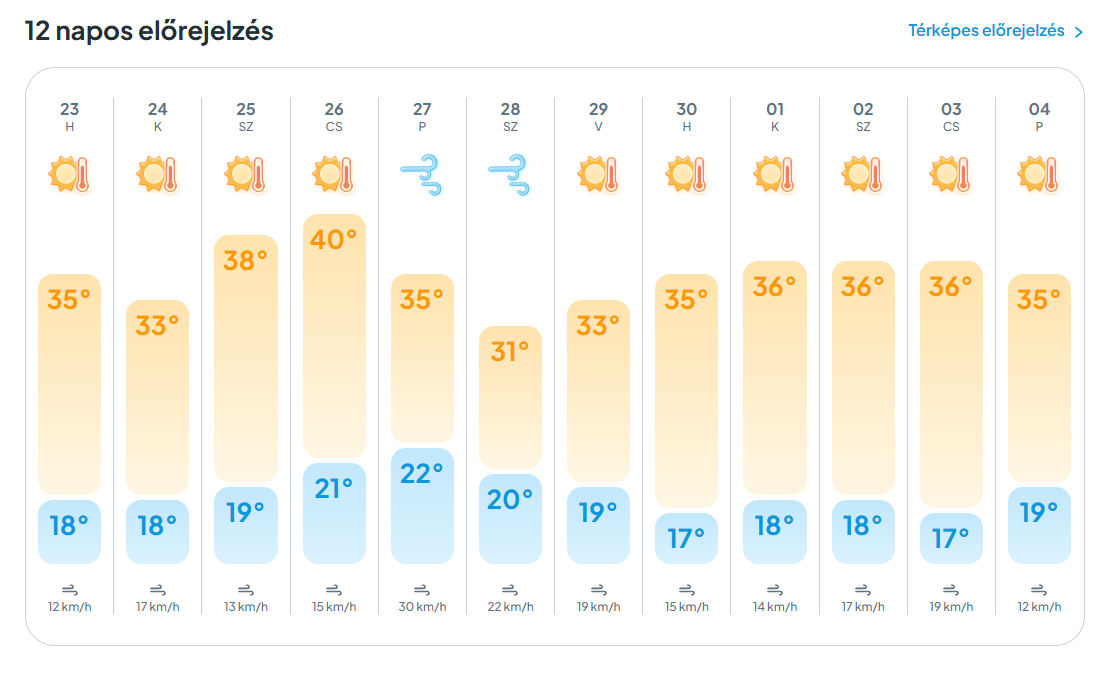Select the day 30 H column header
Screen dimensions: 1103x675
click(687, 117)
